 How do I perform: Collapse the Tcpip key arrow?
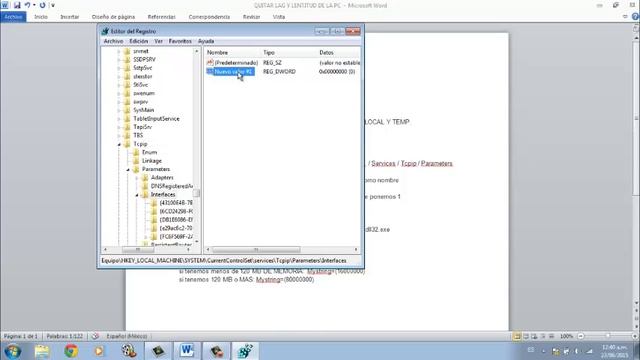coord(119,144)
